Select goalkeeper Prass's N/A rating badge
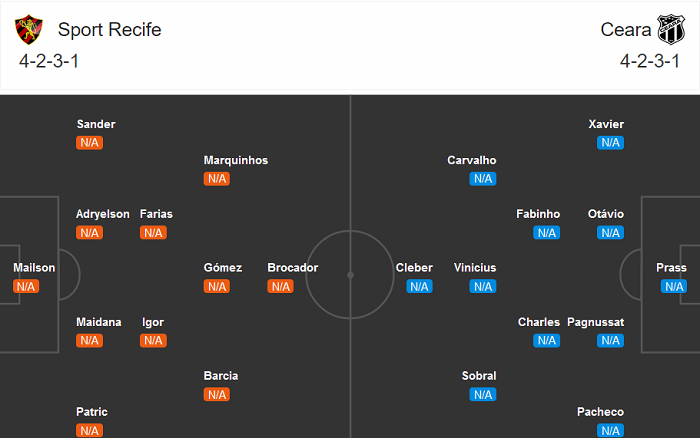 [x=674, y=287]
